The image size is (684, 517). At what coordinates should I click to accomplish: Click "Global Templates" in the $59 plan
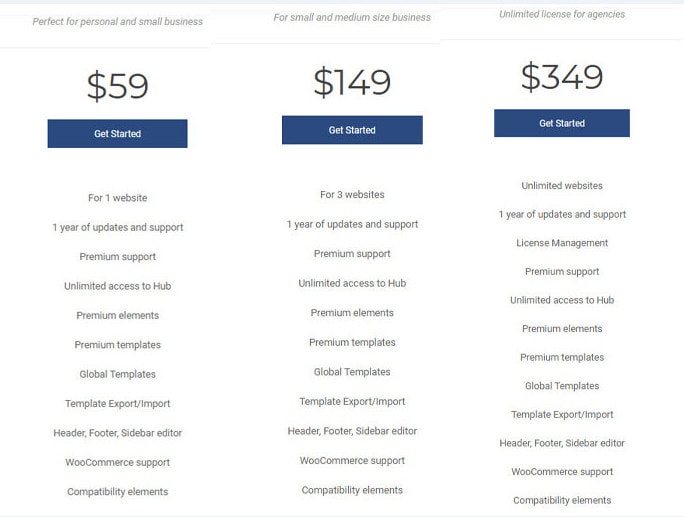coord(117,375)
